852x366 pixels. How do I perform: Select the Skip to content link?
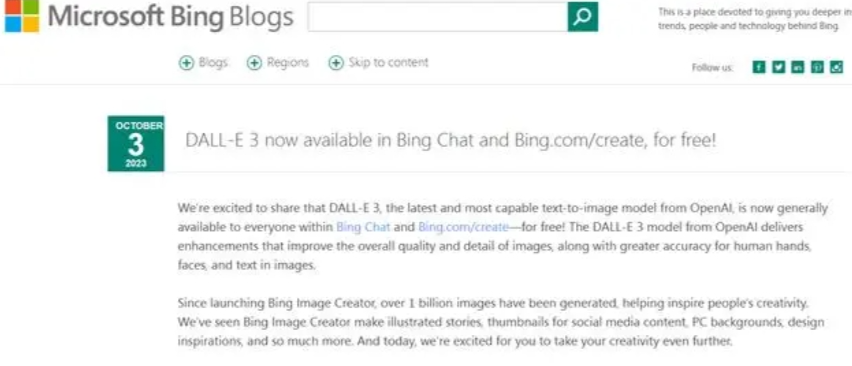(x=389, y=62)
